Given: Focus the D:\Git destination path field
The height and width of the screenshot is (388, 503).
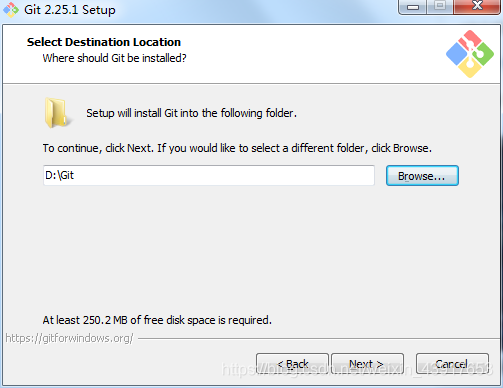Looking at the screenshot, I should point(209,175).
